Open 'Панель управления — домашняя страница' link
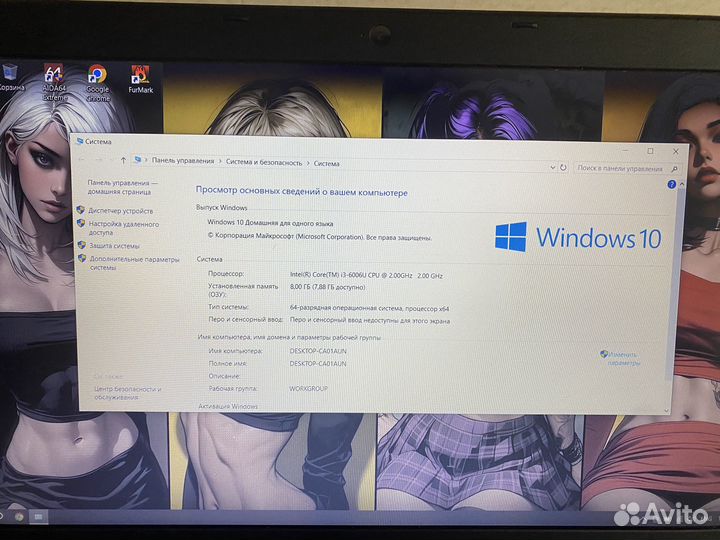The image size is (720, 540). pyautogui.click(x=122, y=187)
